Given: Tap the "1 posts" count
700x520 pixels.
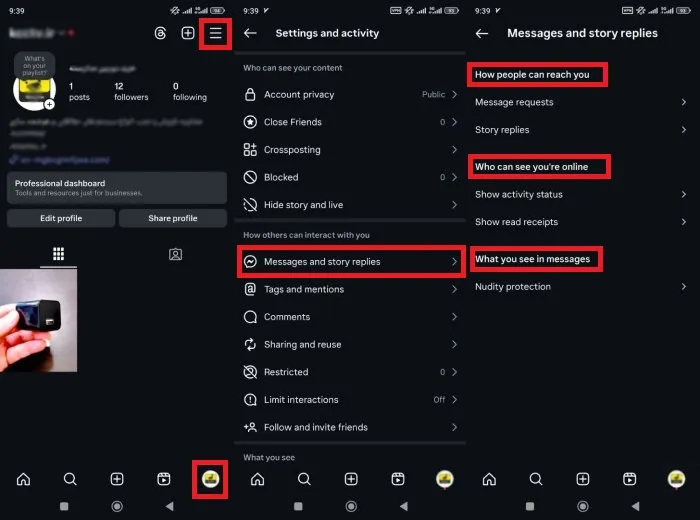Looking at the screenshot, I should pos(79,92).
